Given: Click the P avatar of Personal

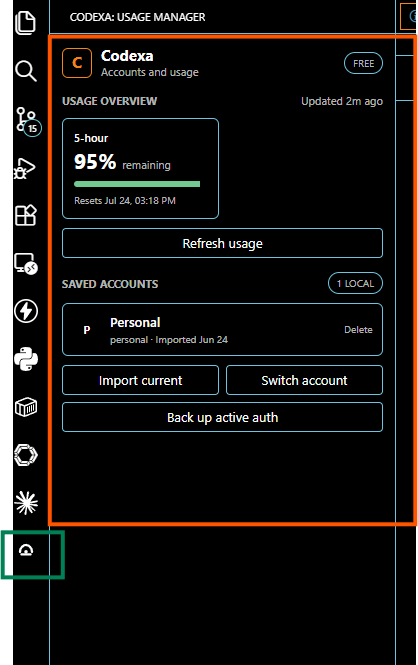Looking at the screenshot, I should (x=86, y=330).
